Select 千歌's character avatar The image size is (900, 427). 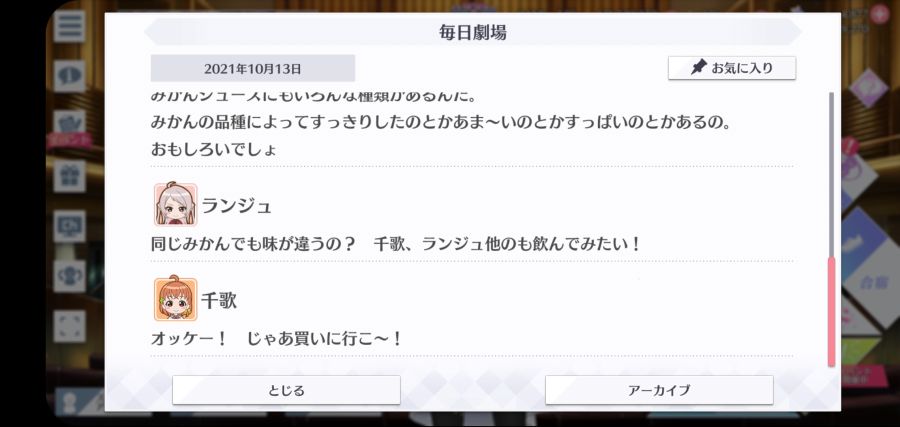click(x=176, y=299)
